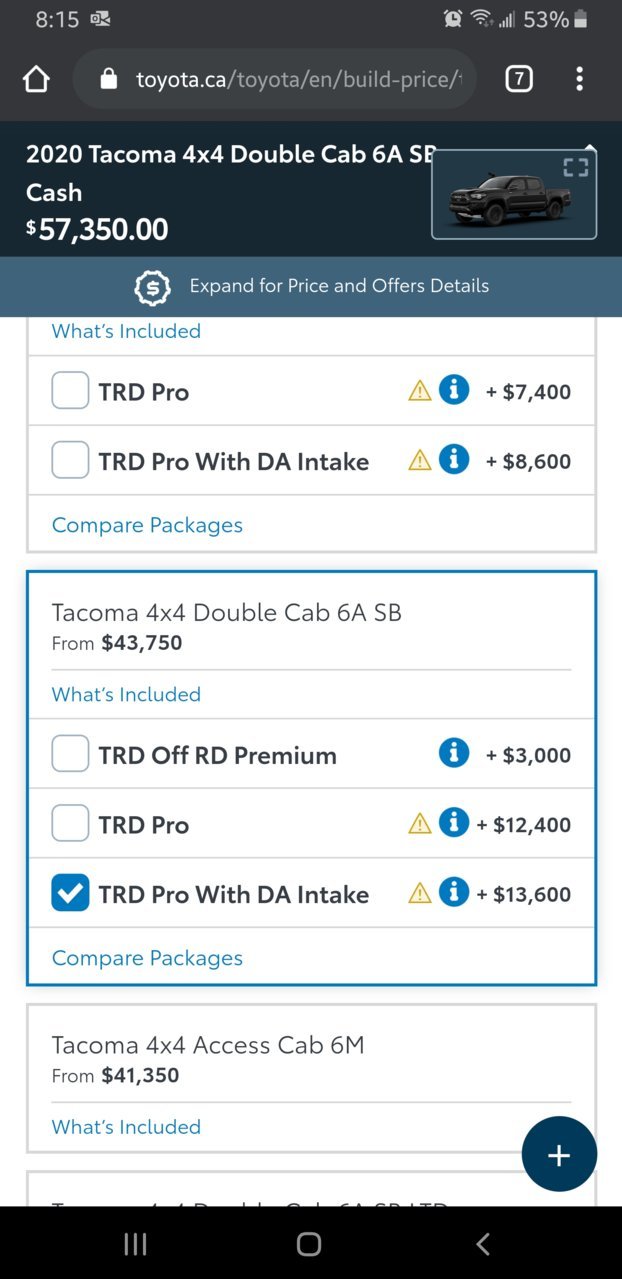Expand What's Included under Double Cab 6A SB

click(x=126, y=694)
